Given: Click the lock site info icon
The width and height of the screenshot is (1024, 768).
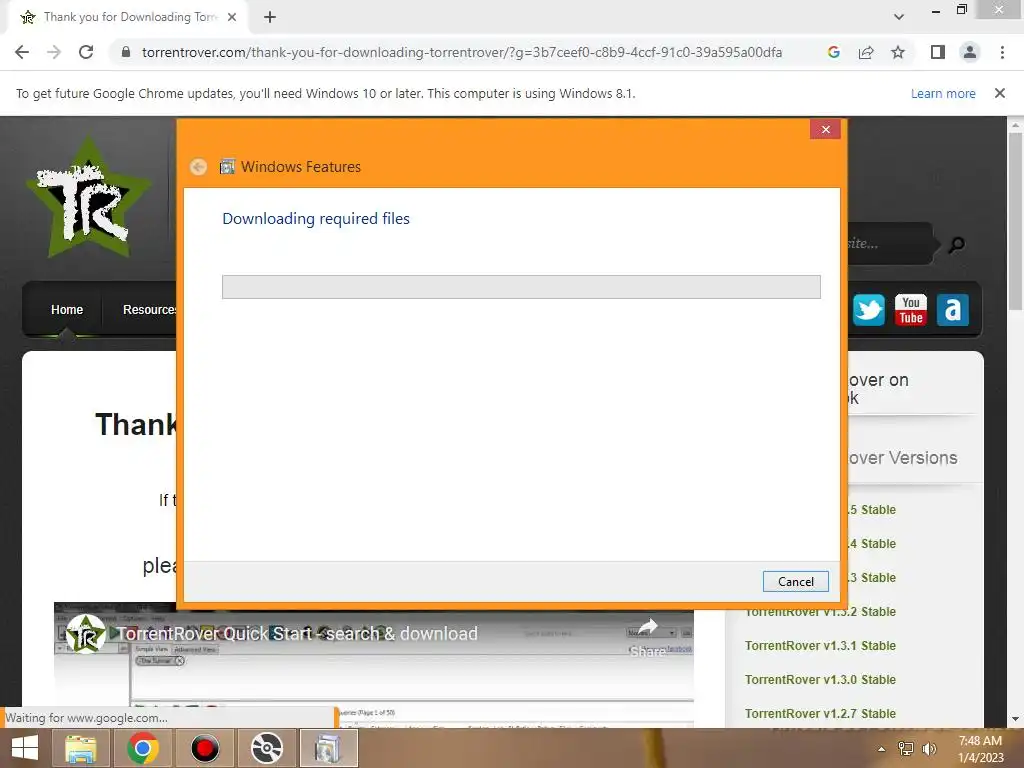Looking at the screenshot, I should (x=126, y=52).
